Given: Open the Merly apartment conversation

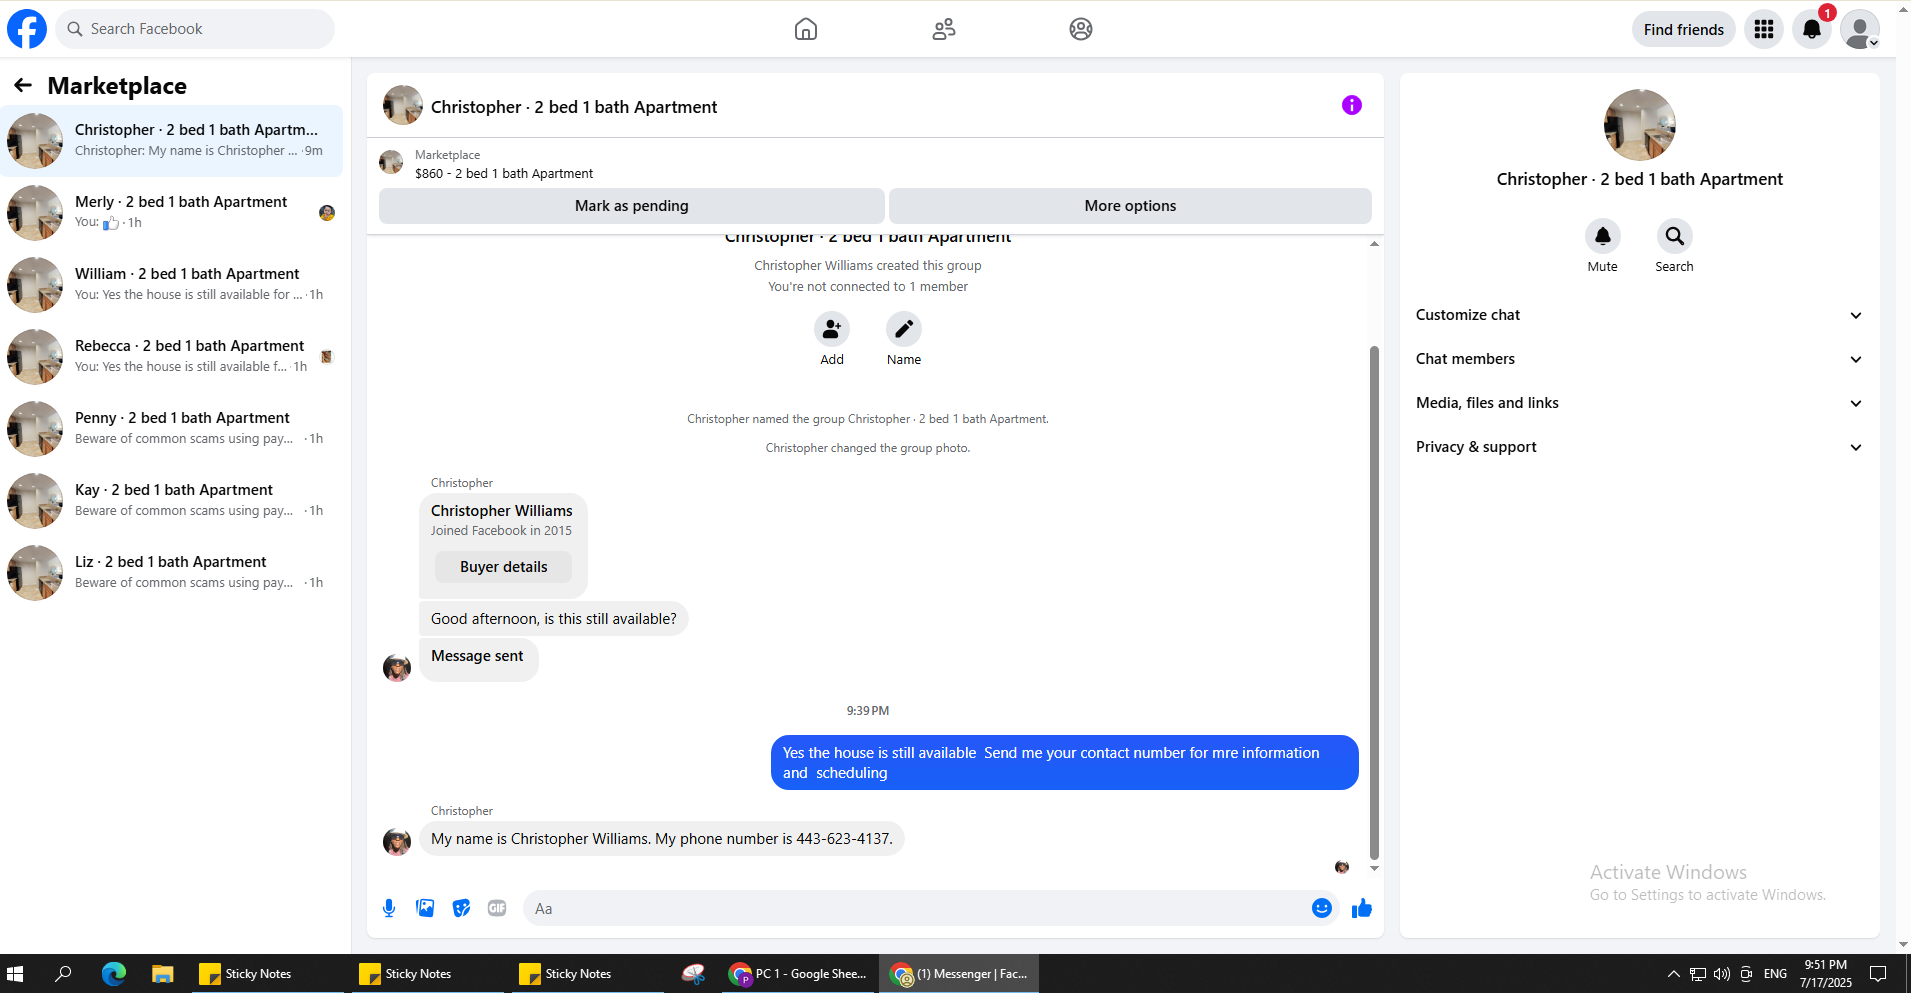Looking at the screenshot, I should [172, 213].
